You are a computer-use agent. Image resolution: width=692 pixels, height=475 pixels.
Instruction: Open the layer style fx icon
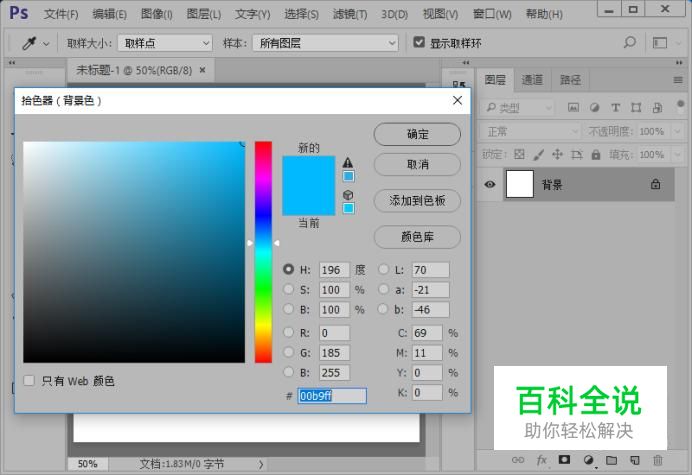pyautogui.click(x=542, y=460)
